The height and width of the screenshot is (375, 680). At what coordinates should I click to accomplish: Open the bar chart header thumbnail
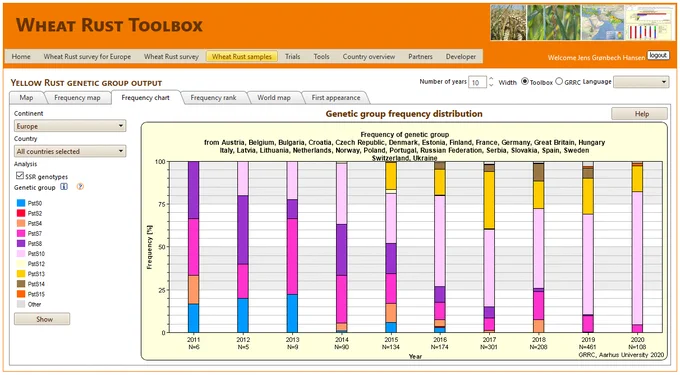[x=650, y=23]
